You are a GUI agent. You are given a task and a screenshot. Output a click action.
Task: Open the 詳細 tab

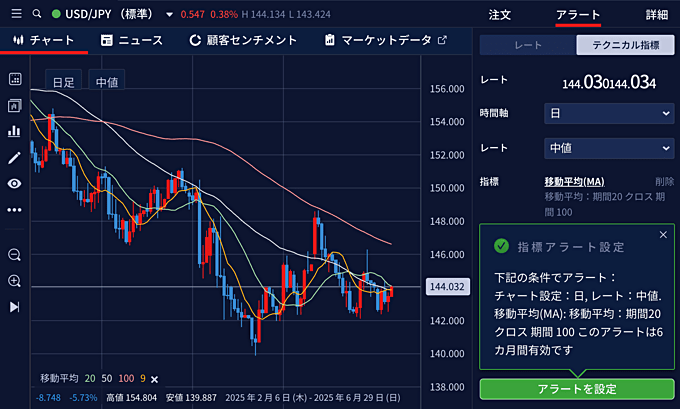point(657,15)
